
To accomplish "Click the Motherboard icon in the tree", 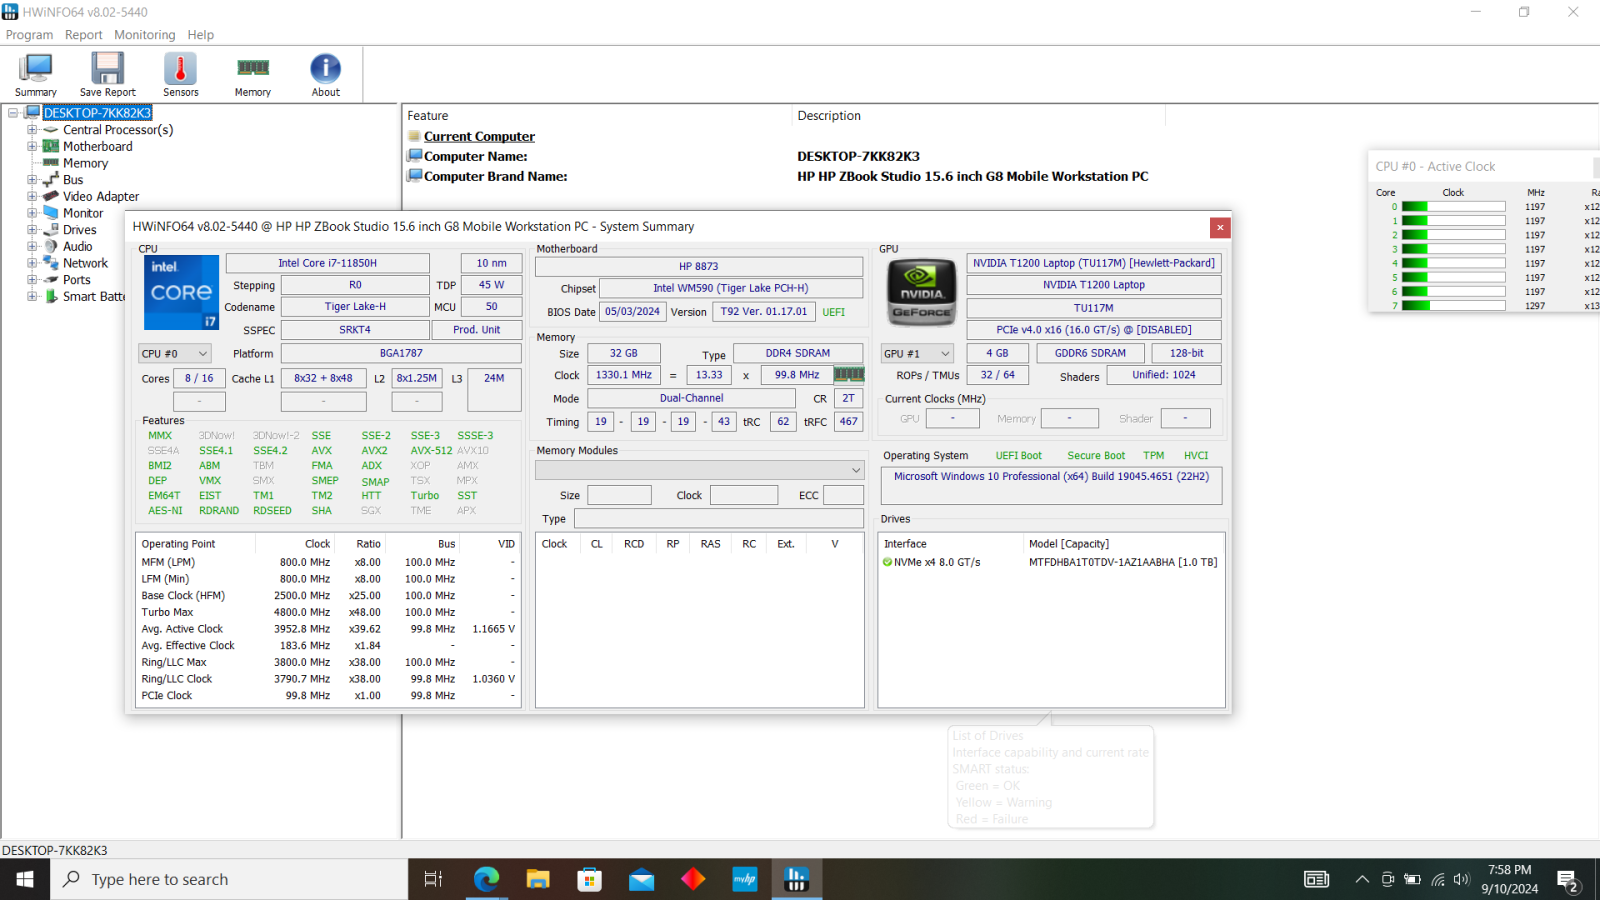I will tap(51, 146).
